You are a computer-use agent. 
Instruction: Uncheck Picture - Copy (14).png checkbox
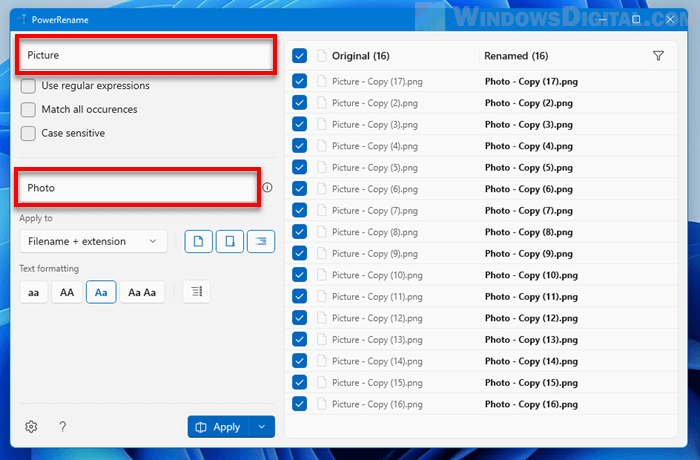[300, 361]
